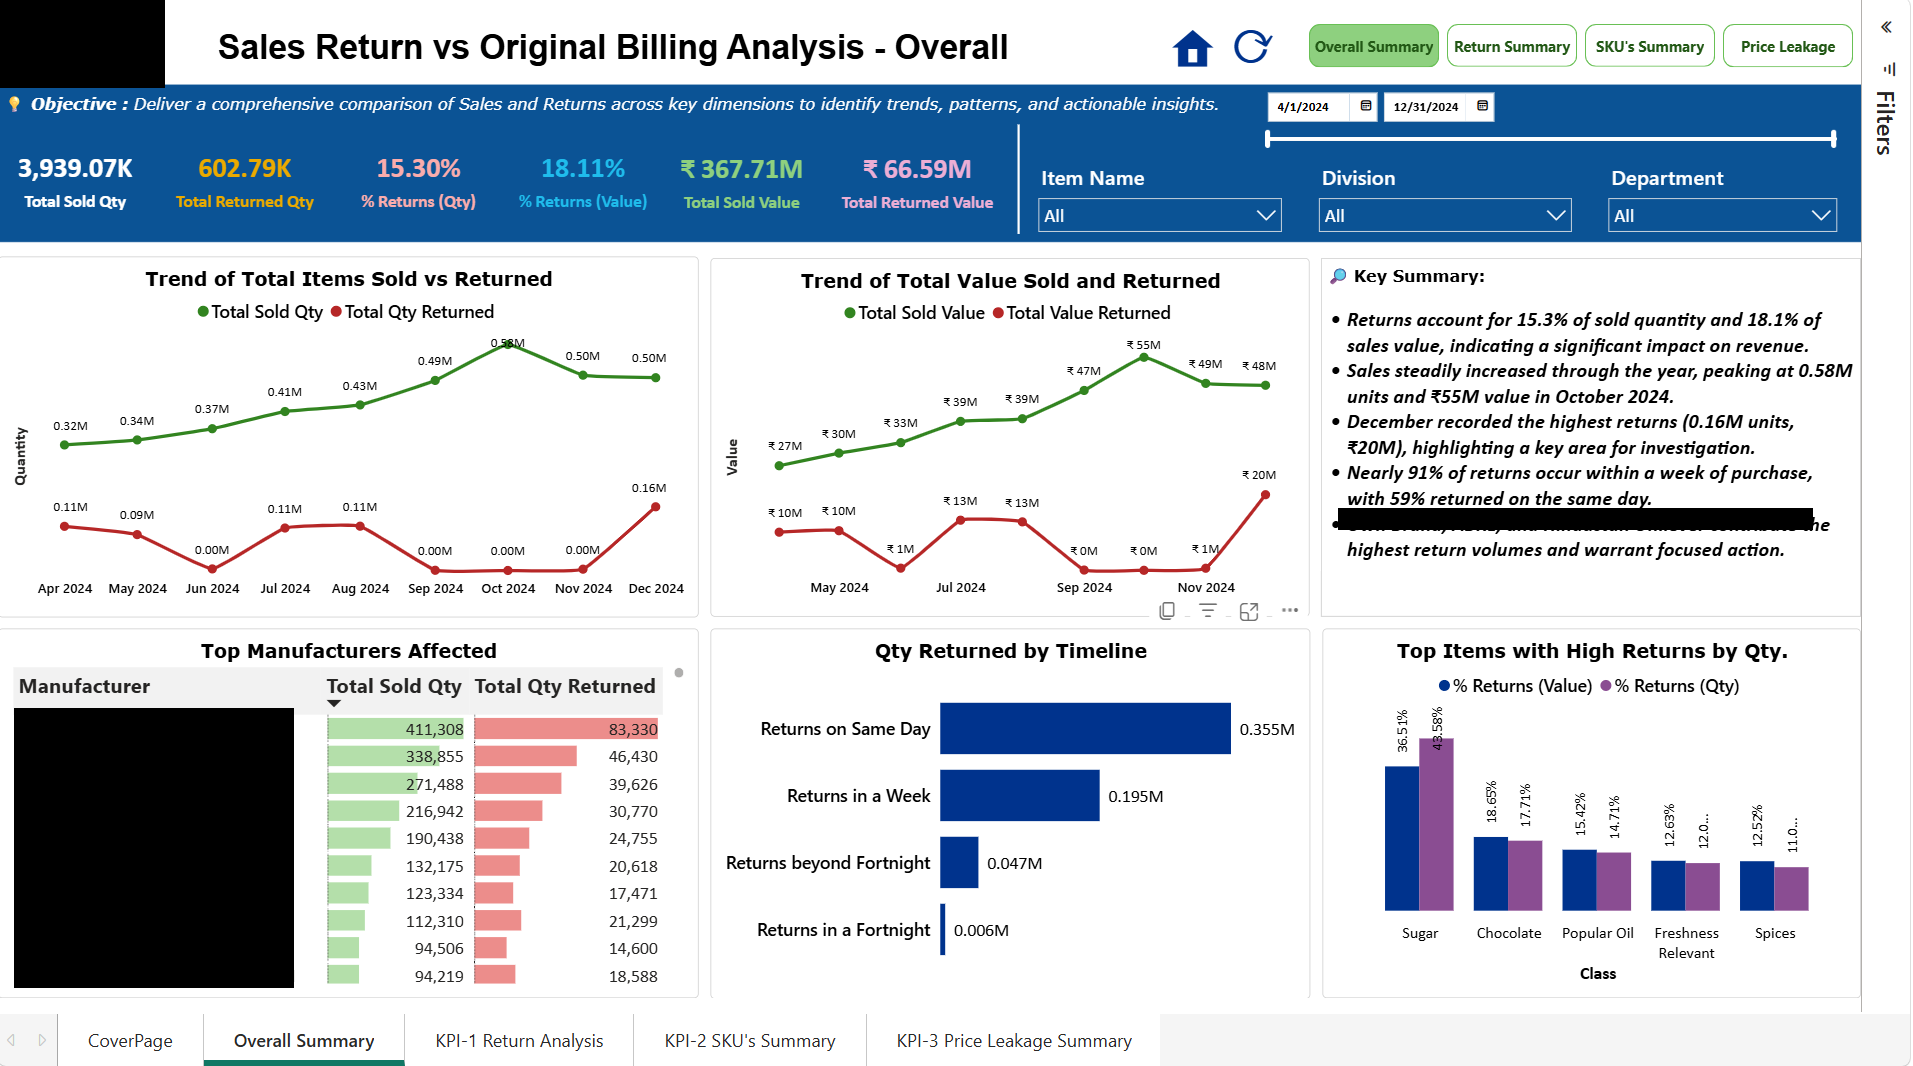Click the blue Chocolate bar labeled 18.65%
This screenshot has height=1066, width=1913.
(1490, 874)
